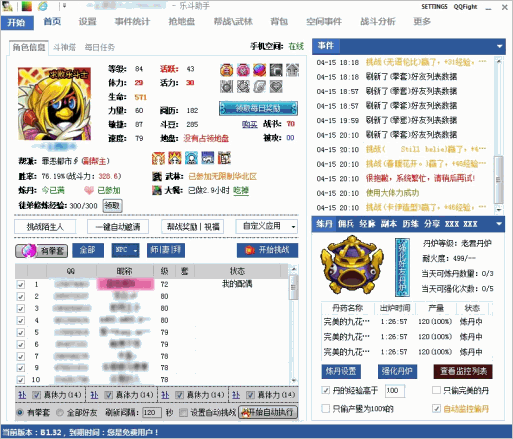513x439 pixels.
Task: Click the gray feather badge icon
Action: [259, 87]
